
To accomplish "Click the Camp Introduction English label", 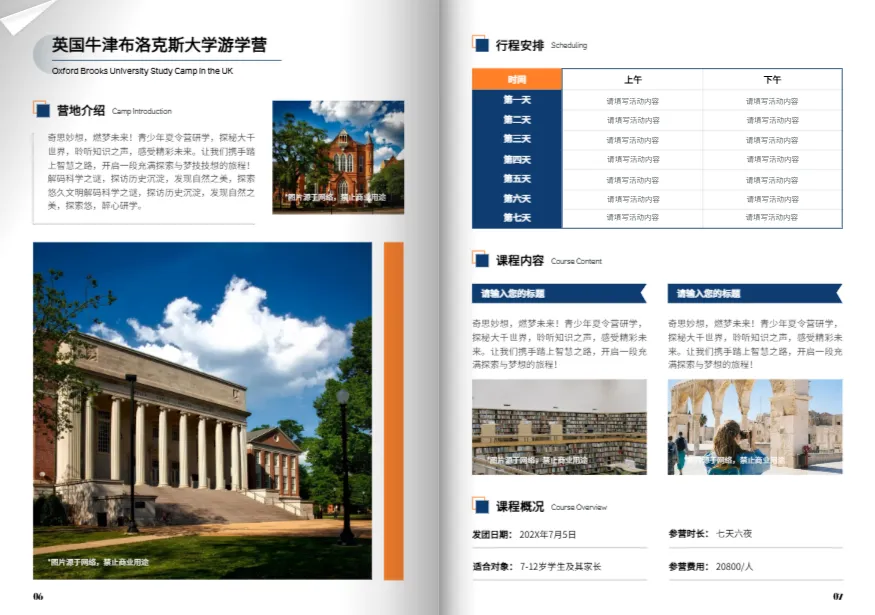I will pos(142,111).
